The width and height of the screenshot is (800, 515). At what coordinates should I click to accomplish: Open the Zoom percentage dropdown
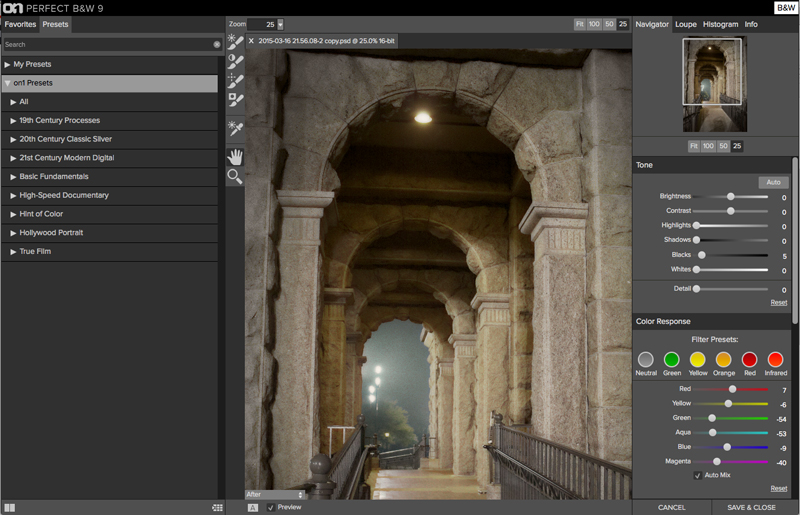tap(280, 24)
